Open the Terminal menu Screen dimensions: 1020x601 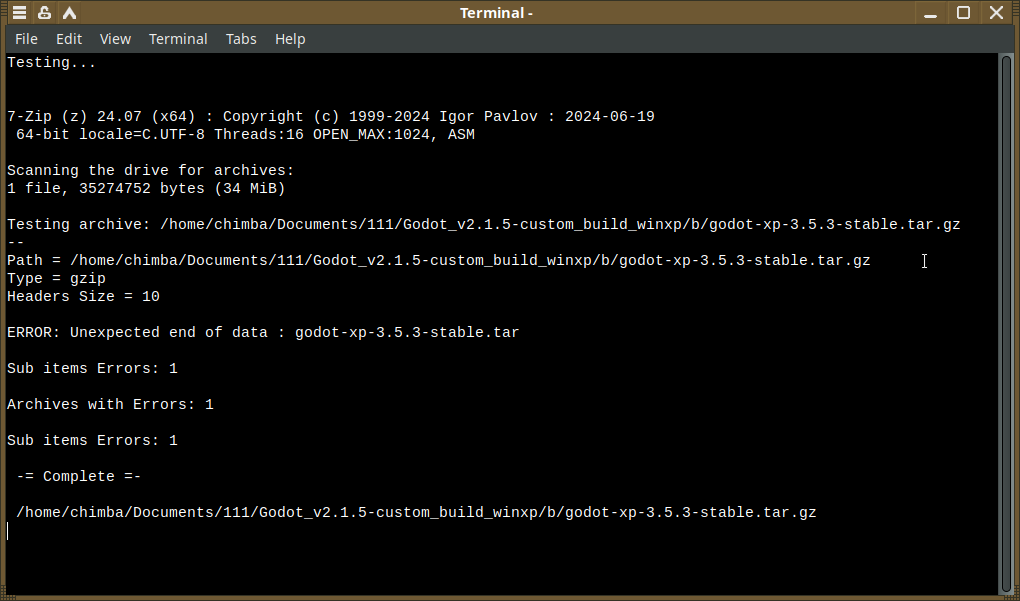click(x=178, y=39)
